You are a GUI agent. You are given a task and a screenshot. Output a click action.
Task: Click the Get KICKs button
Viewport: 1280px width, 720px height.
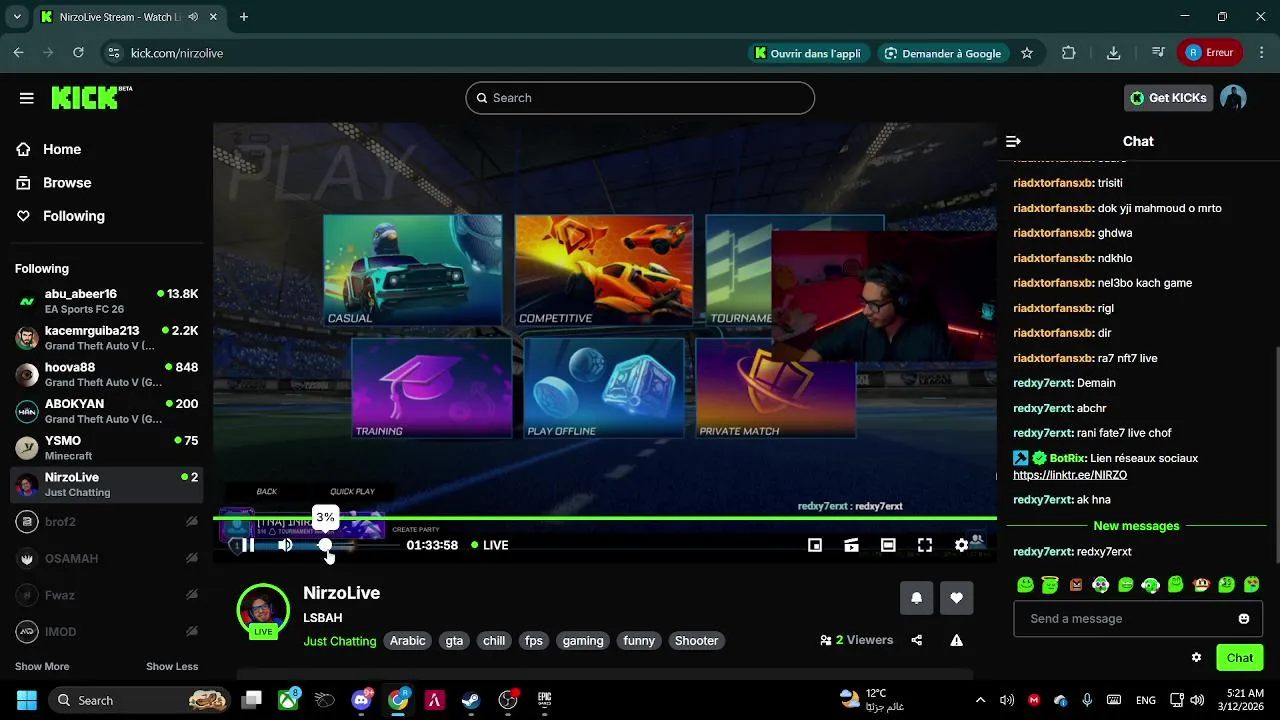point(1168,97)
